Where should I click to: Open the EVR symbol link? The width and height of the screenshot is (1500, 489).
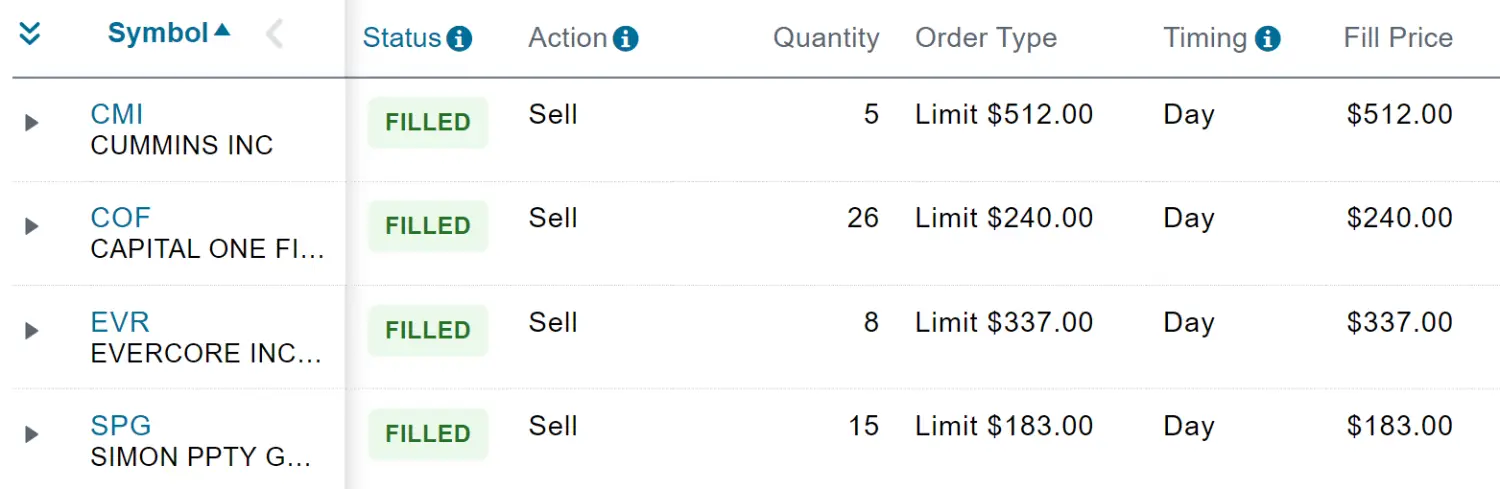[119, 322]
